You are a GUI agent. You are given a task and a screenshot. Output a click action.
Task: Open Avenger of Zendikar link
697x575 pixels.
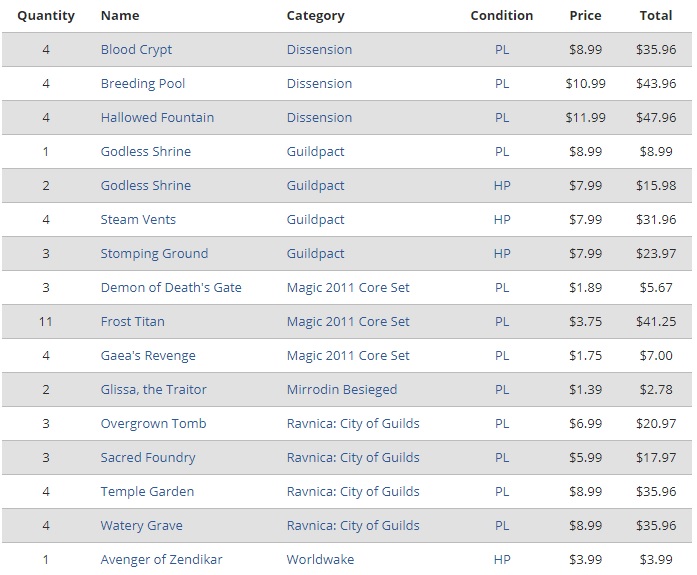(x=162, y=560)
